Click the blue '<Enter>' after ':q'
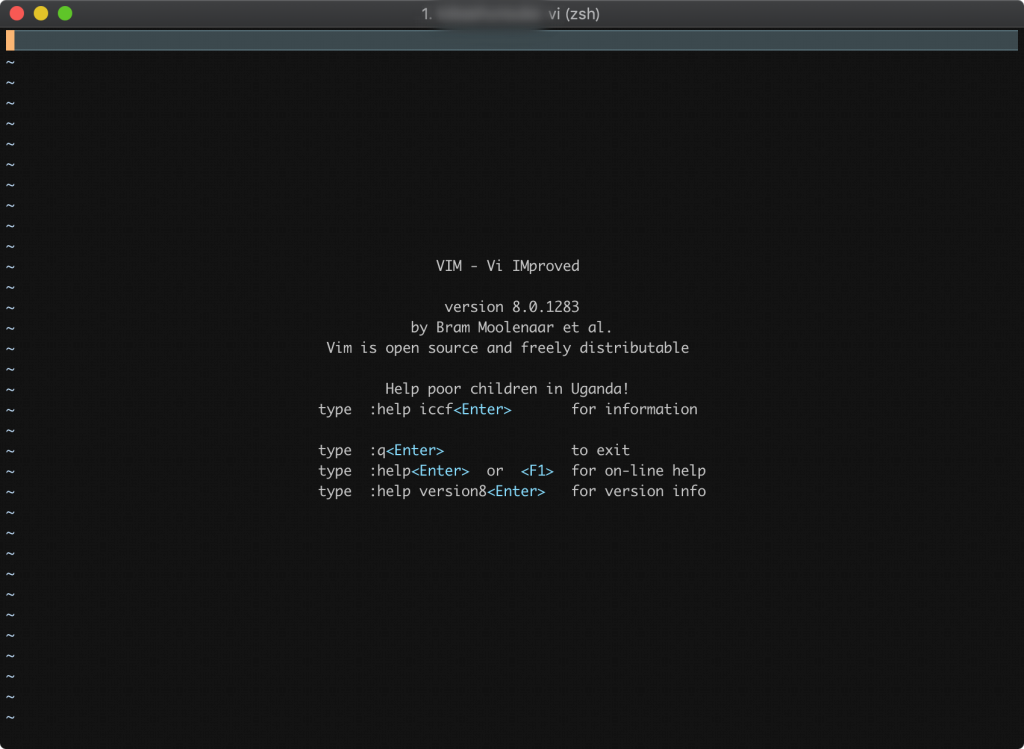This screenshot has height=749, width=1024. click(x=415, y=450)
